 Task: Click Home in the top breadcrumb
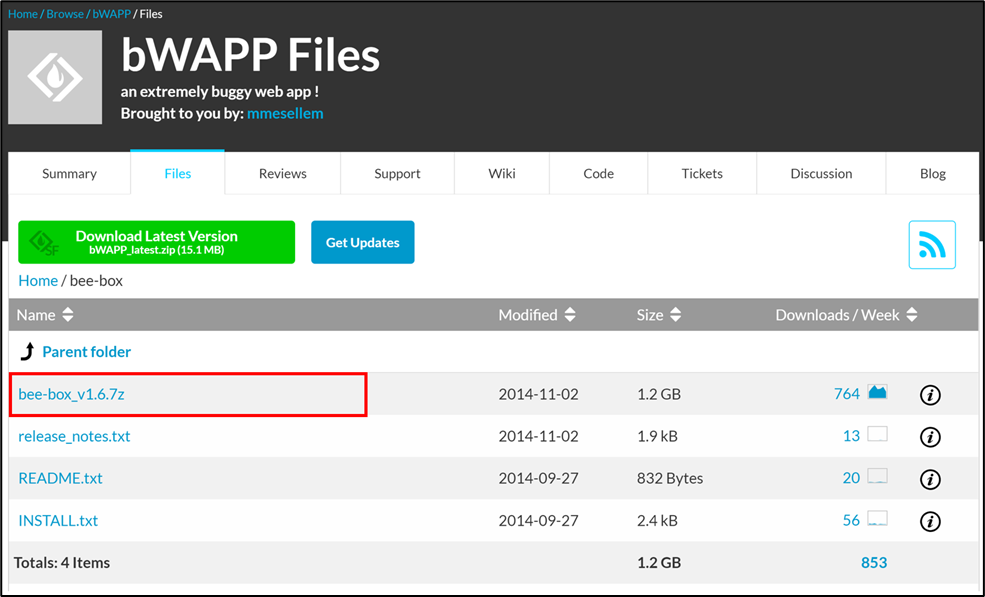[x=23, y=14]
